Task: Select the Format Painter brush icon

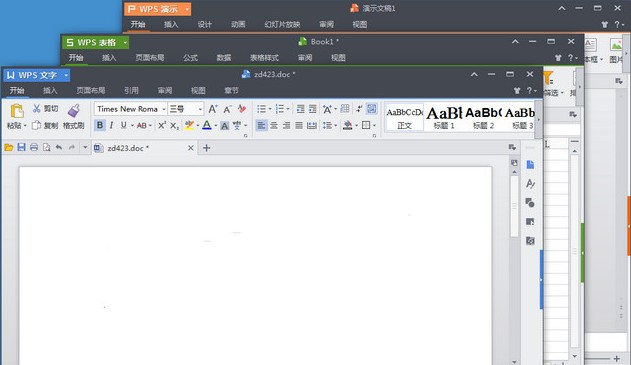Action: click(74, 110)
